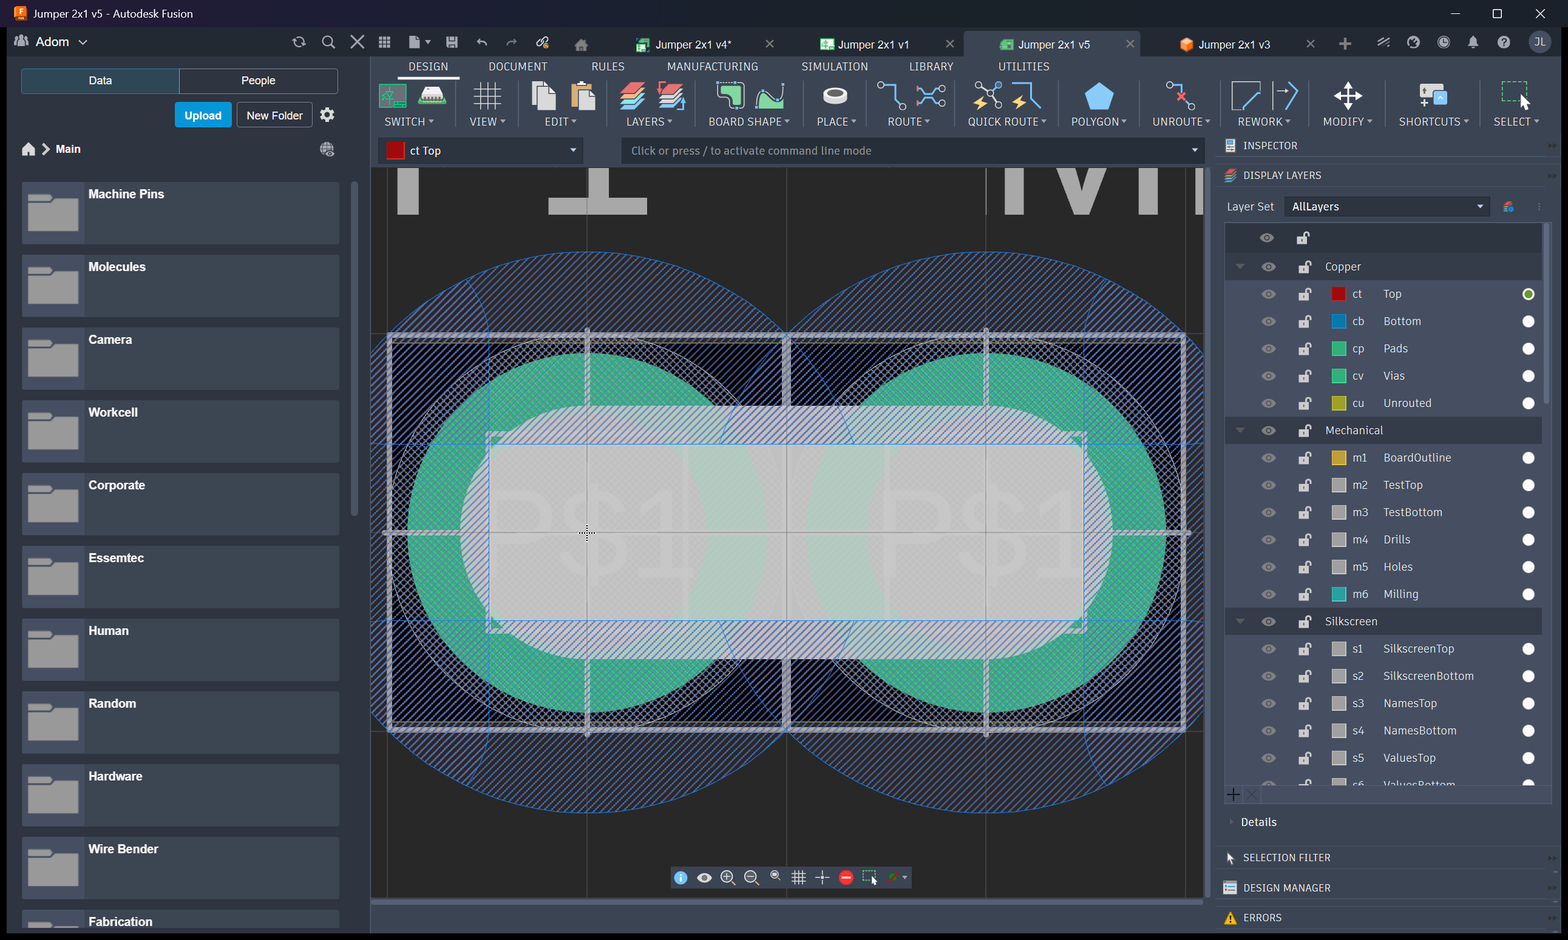Click the BoardOutline layer color swatch

[x=1339, y=458]
